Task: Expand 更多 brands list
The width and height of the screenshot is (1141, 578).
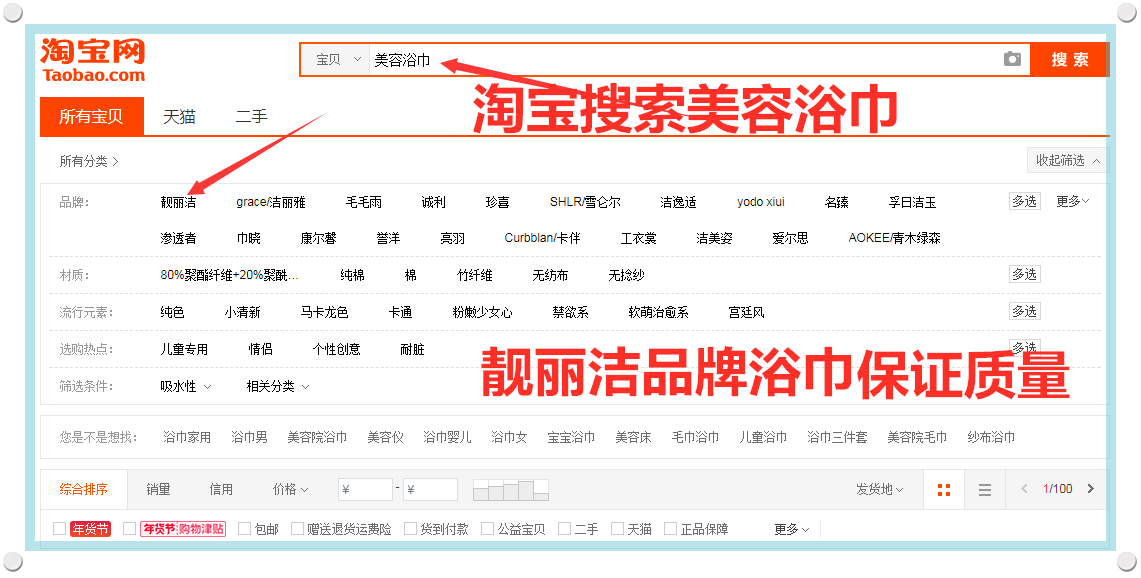Action: (1073, 202)
